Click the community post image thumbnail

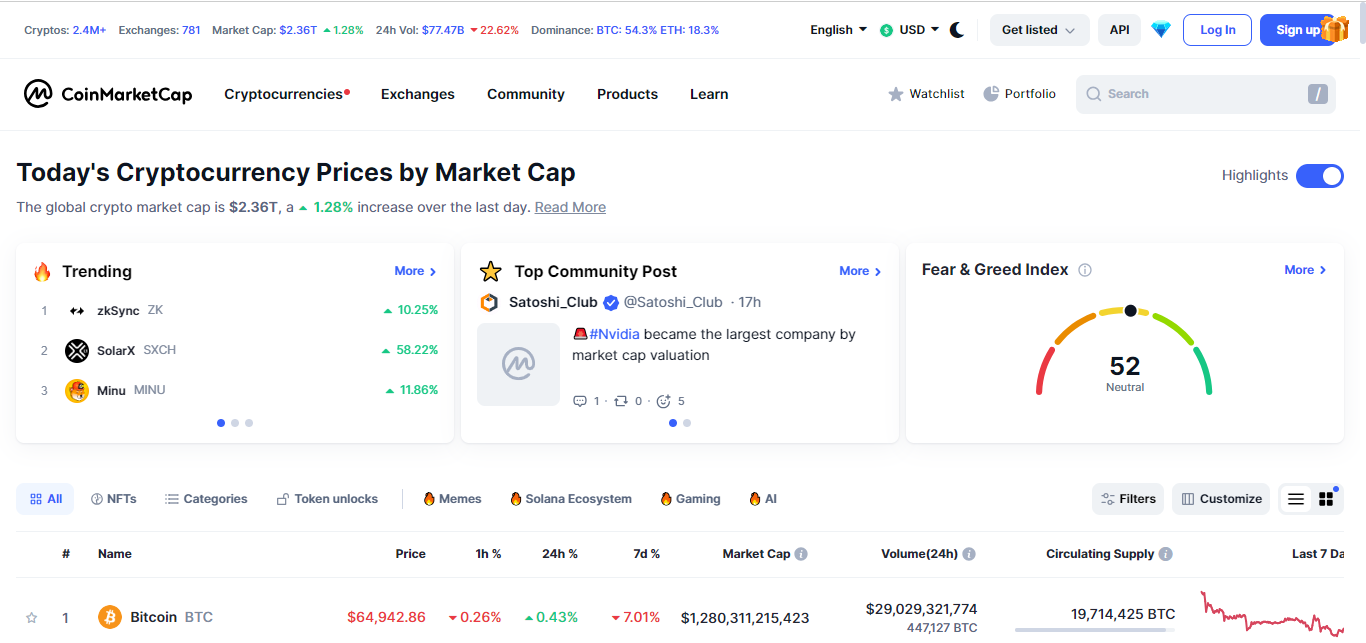click(x=518, y=364)
